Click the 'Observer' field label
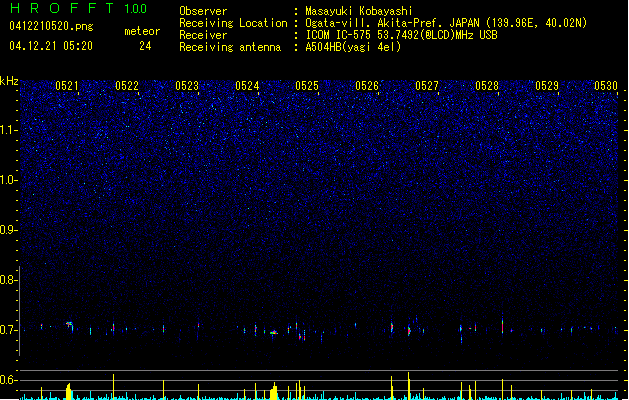Image resolution: width=629 pixels, height=400 pixels. click(203, 11)
